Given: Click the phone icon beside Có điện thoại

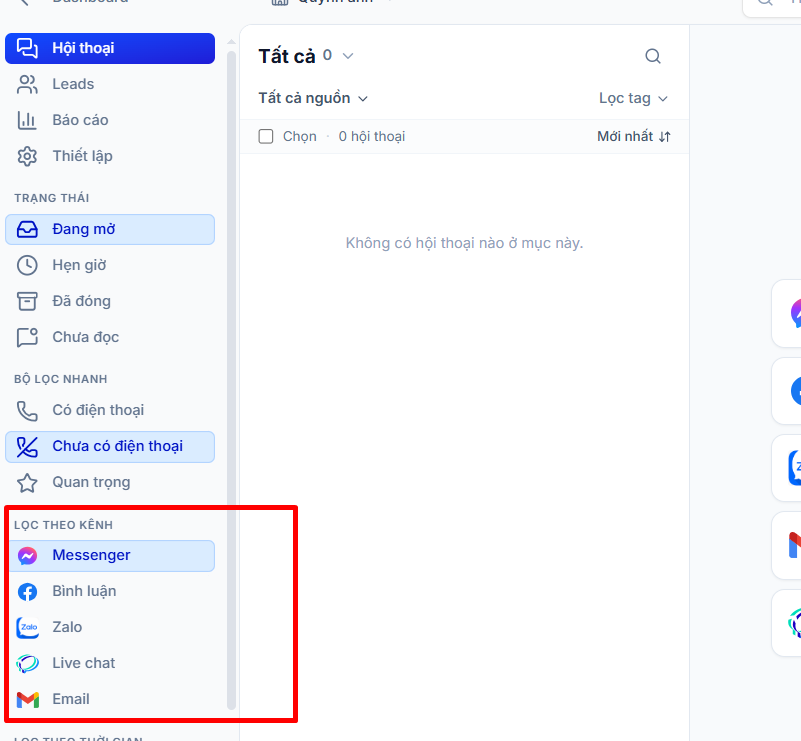Looking at the screenshot, I should 27,411.
